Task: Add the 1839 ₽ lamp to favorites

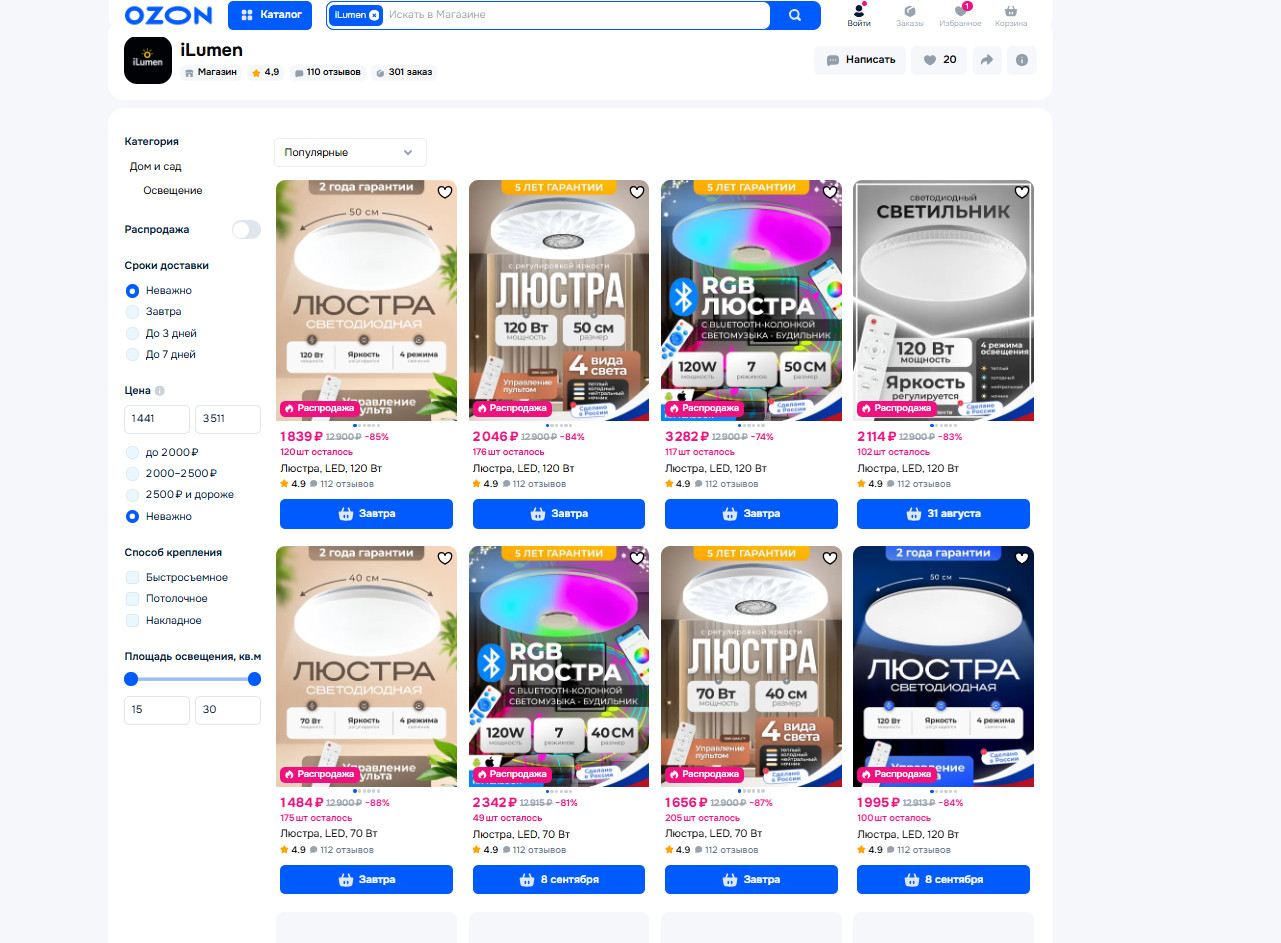Action: 444,193
